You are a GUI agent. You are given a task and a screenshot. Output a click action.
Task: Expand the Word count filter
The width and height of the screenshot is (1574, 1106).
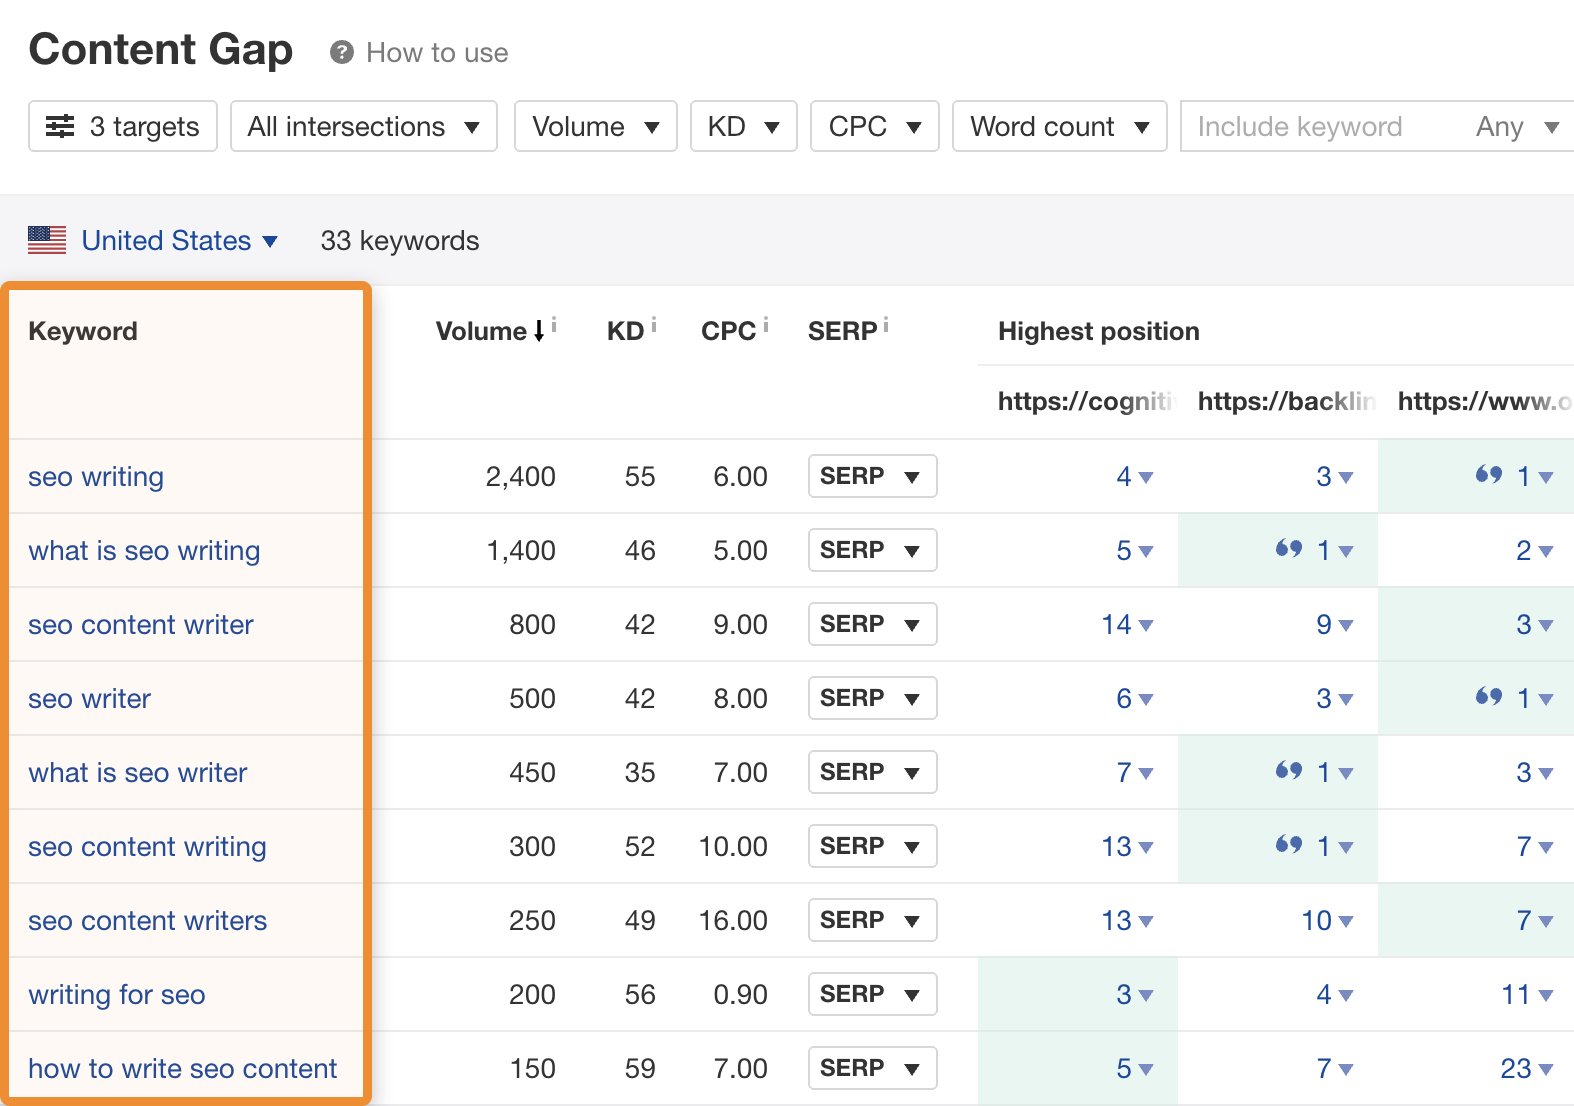pyautogui.click(x=1059, y=126)
